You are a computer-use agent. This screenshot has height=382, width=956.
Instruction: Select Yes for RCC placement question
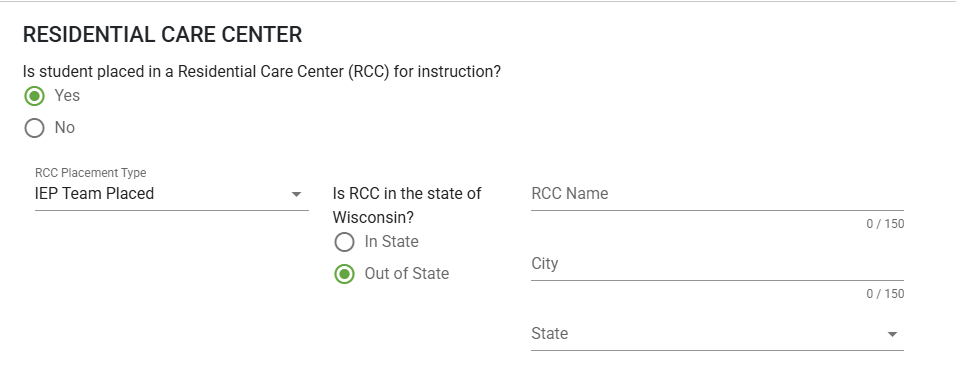35,96
